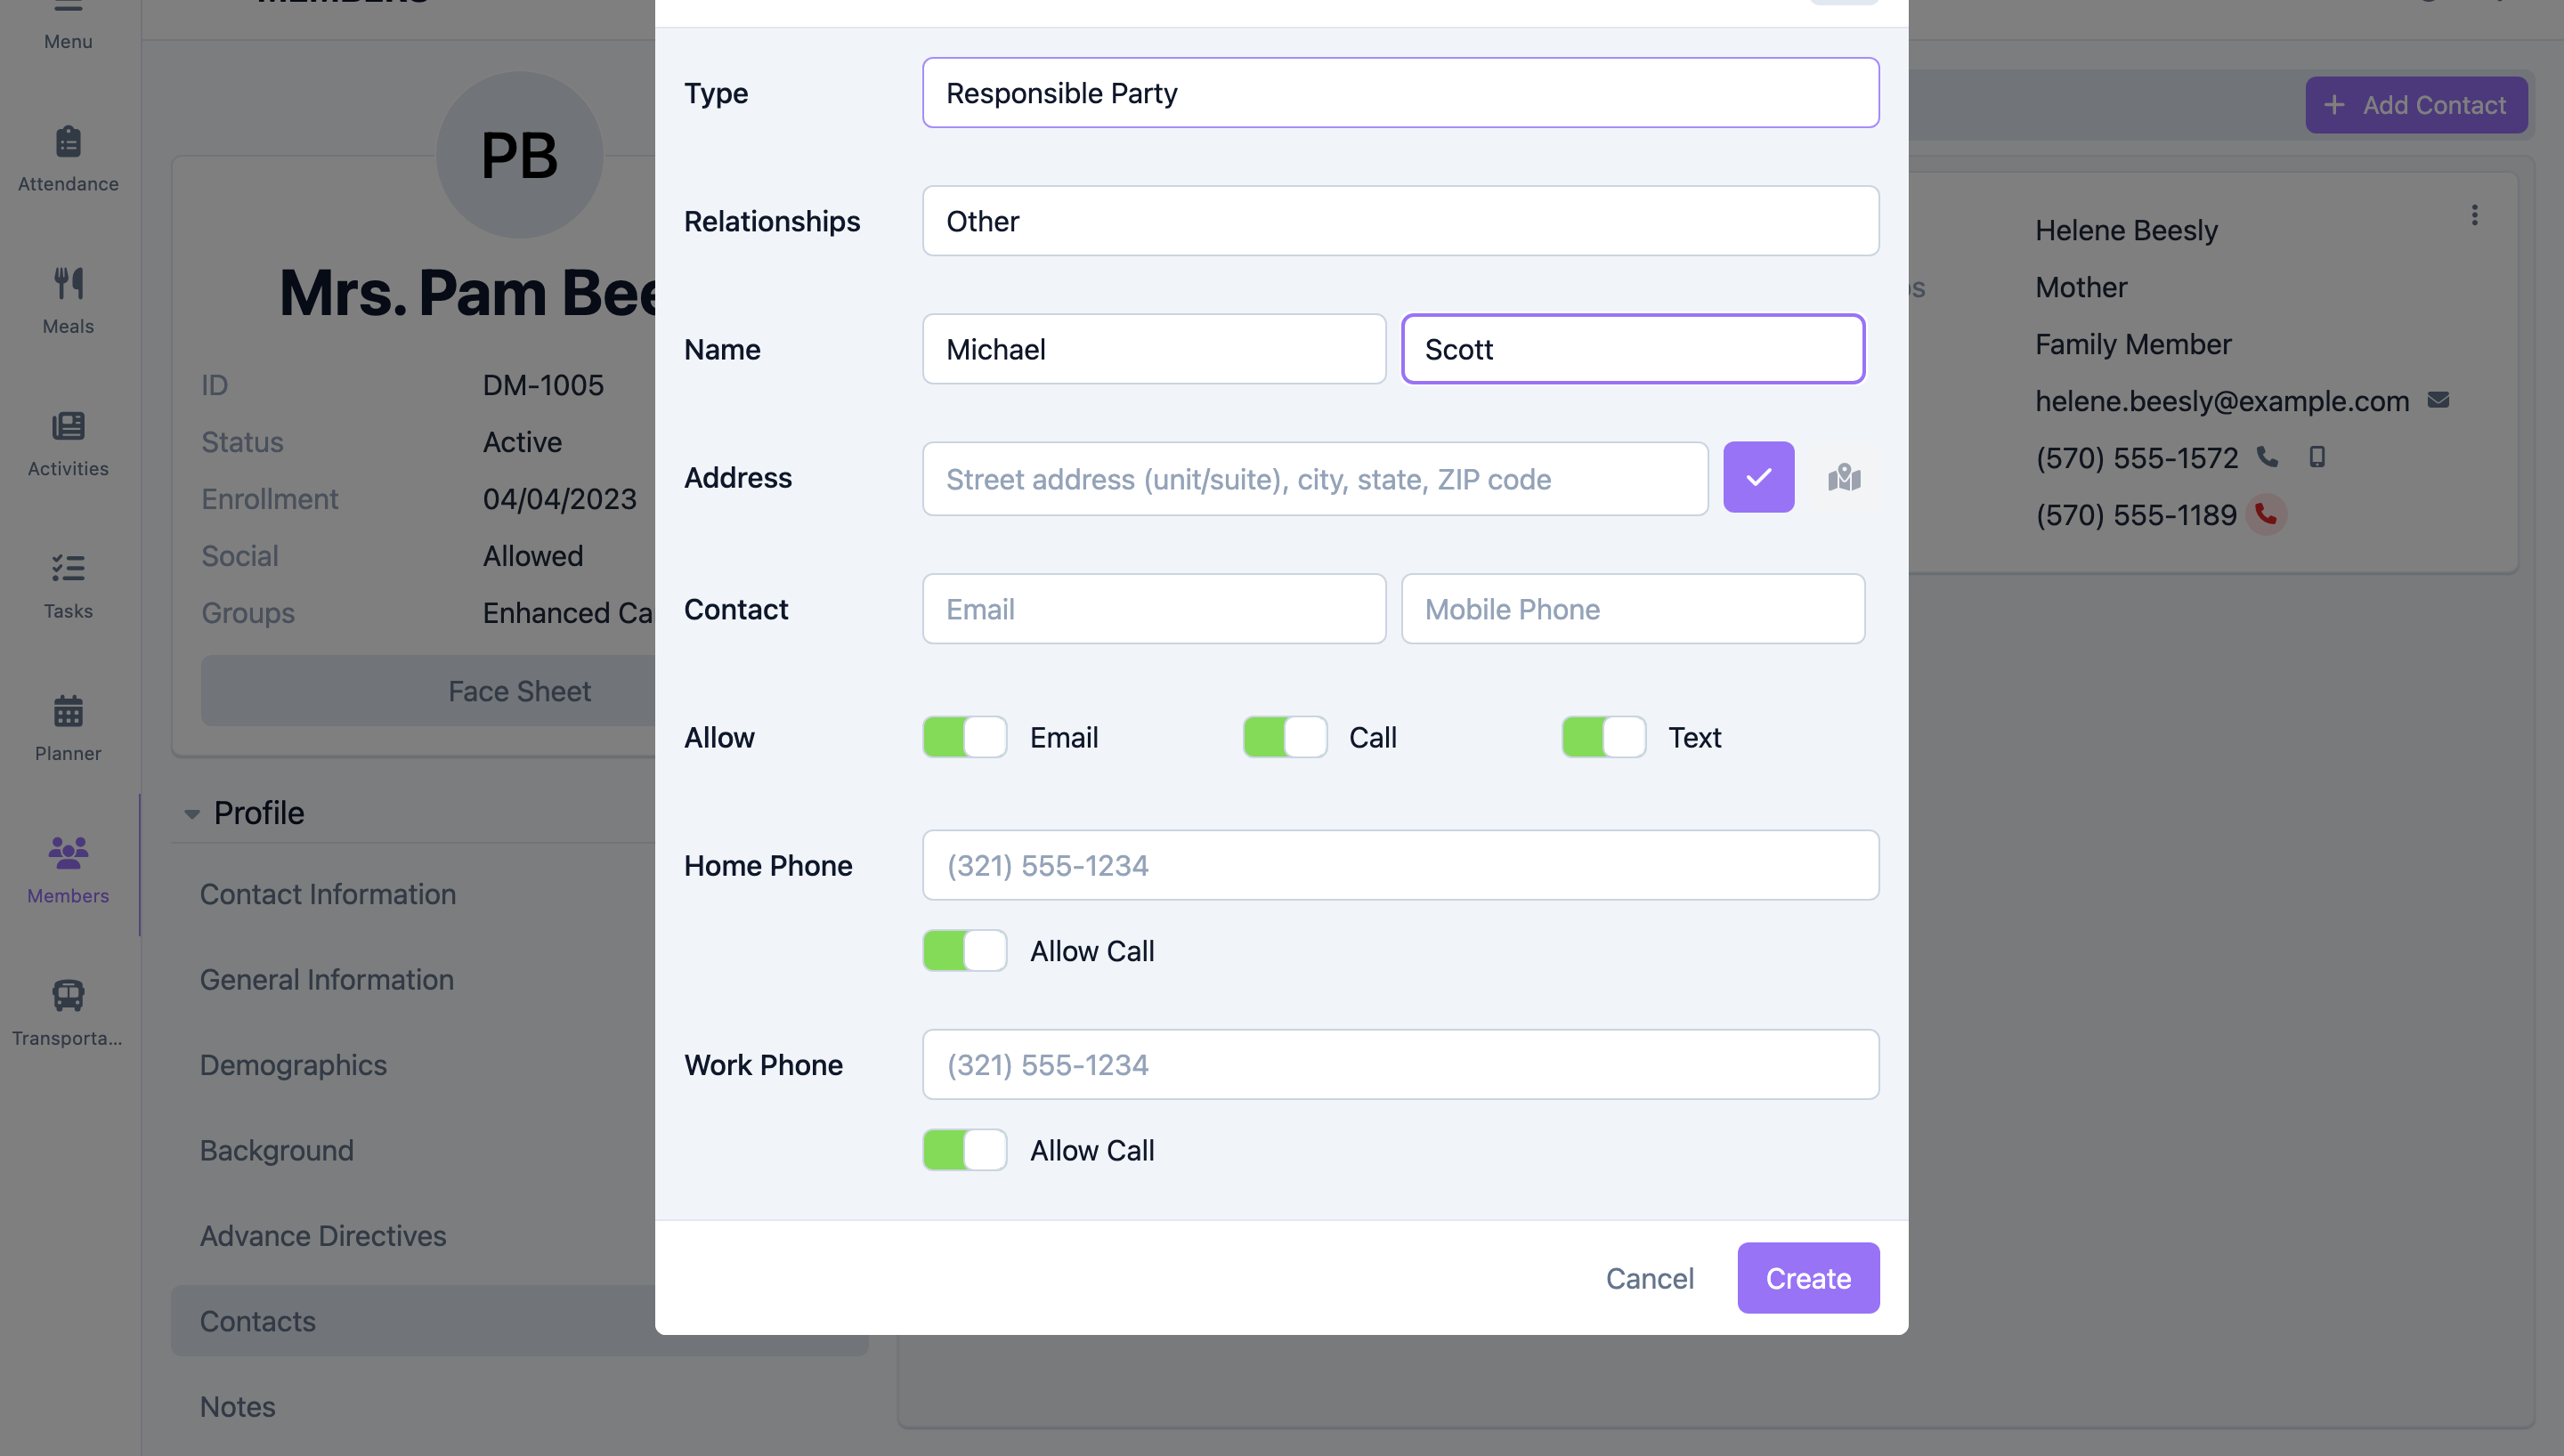Collapse the Profile section triangle

tap(191, 814)
